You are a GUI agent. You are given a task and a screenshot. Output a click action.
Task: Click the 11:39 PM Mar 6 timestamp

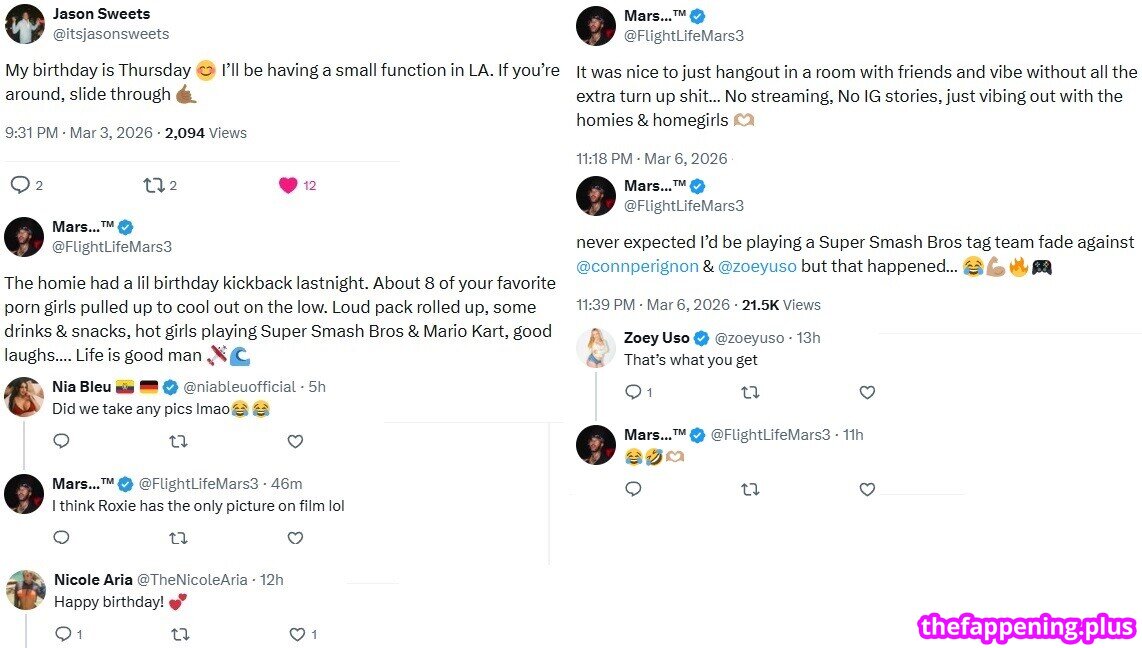click(x=651, y=305)
